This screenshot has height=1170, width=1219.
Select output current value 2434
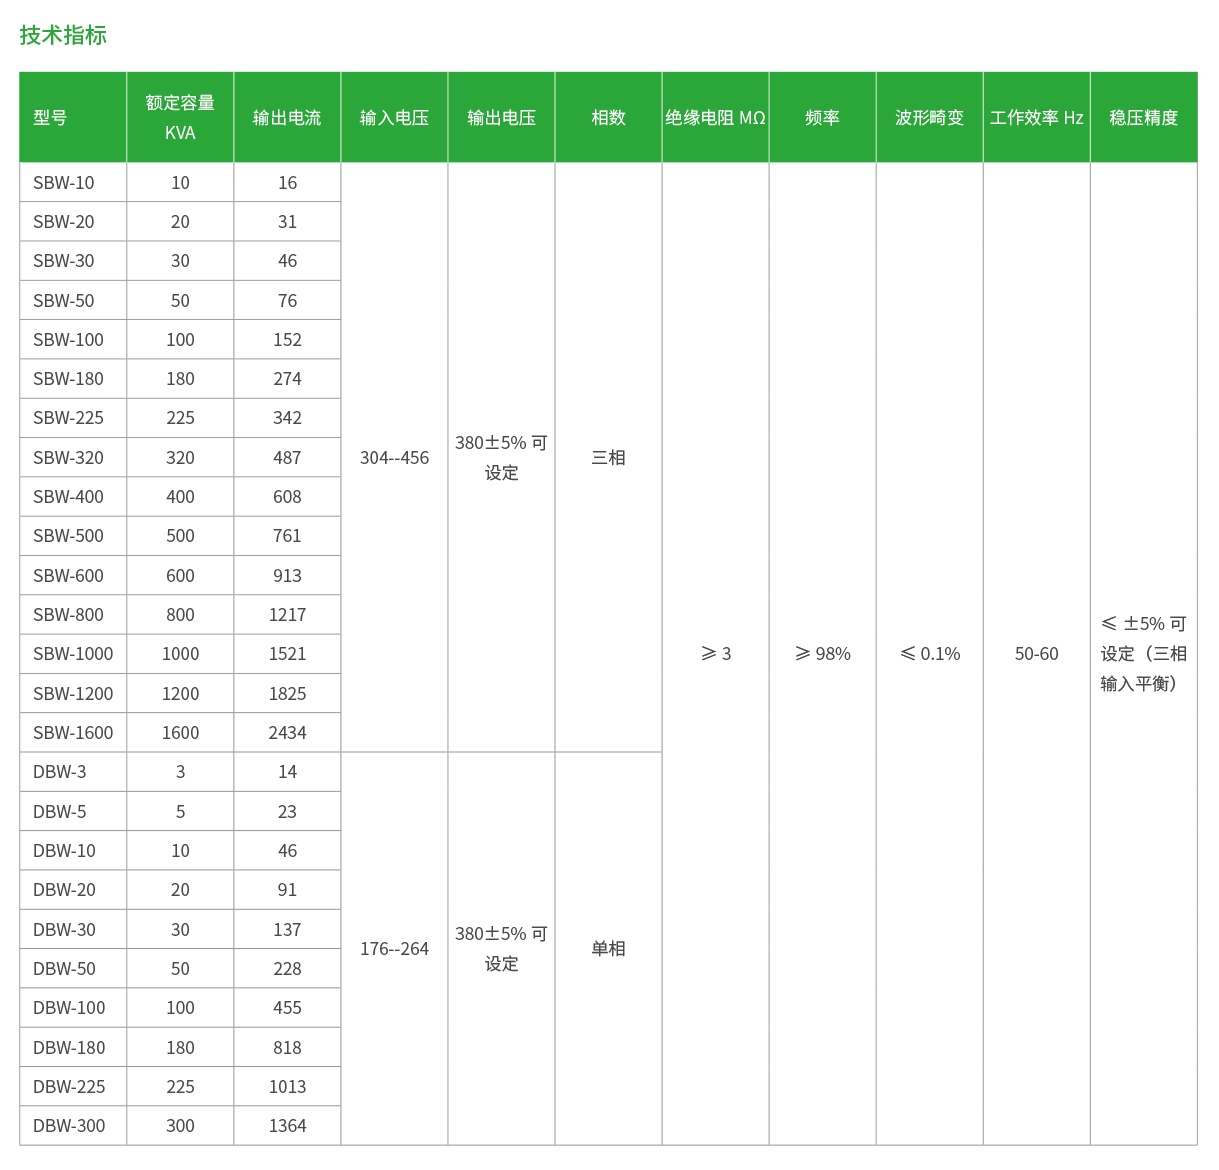[287, 733]
